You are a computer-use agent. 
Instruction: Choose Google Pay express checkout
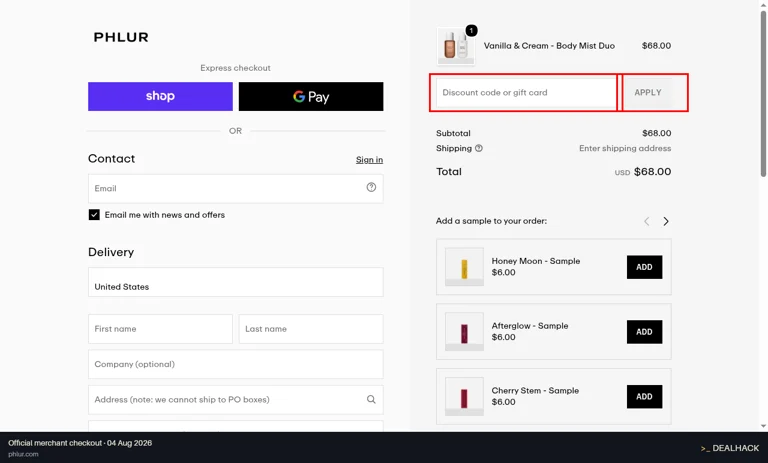click(311, 97)
